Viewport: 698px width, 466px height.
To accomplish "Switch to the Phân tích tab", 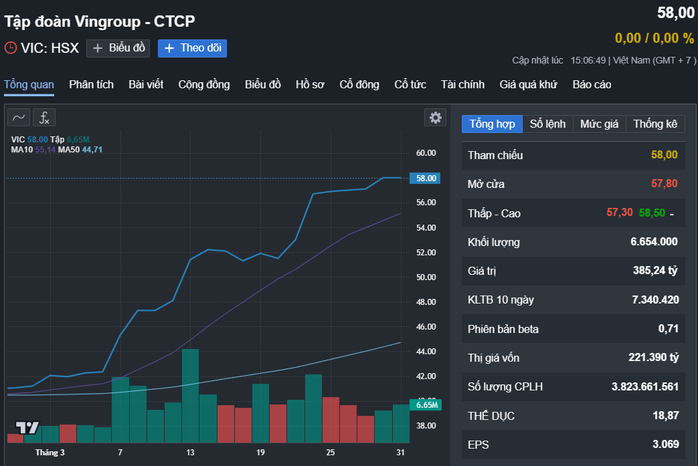I will coord(91,85).
